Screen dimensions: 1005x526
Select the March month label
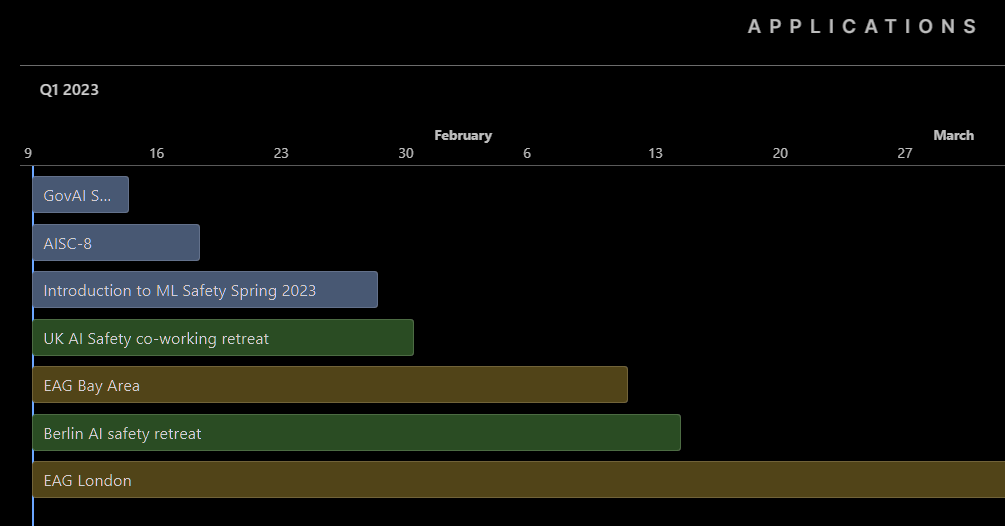953,135
